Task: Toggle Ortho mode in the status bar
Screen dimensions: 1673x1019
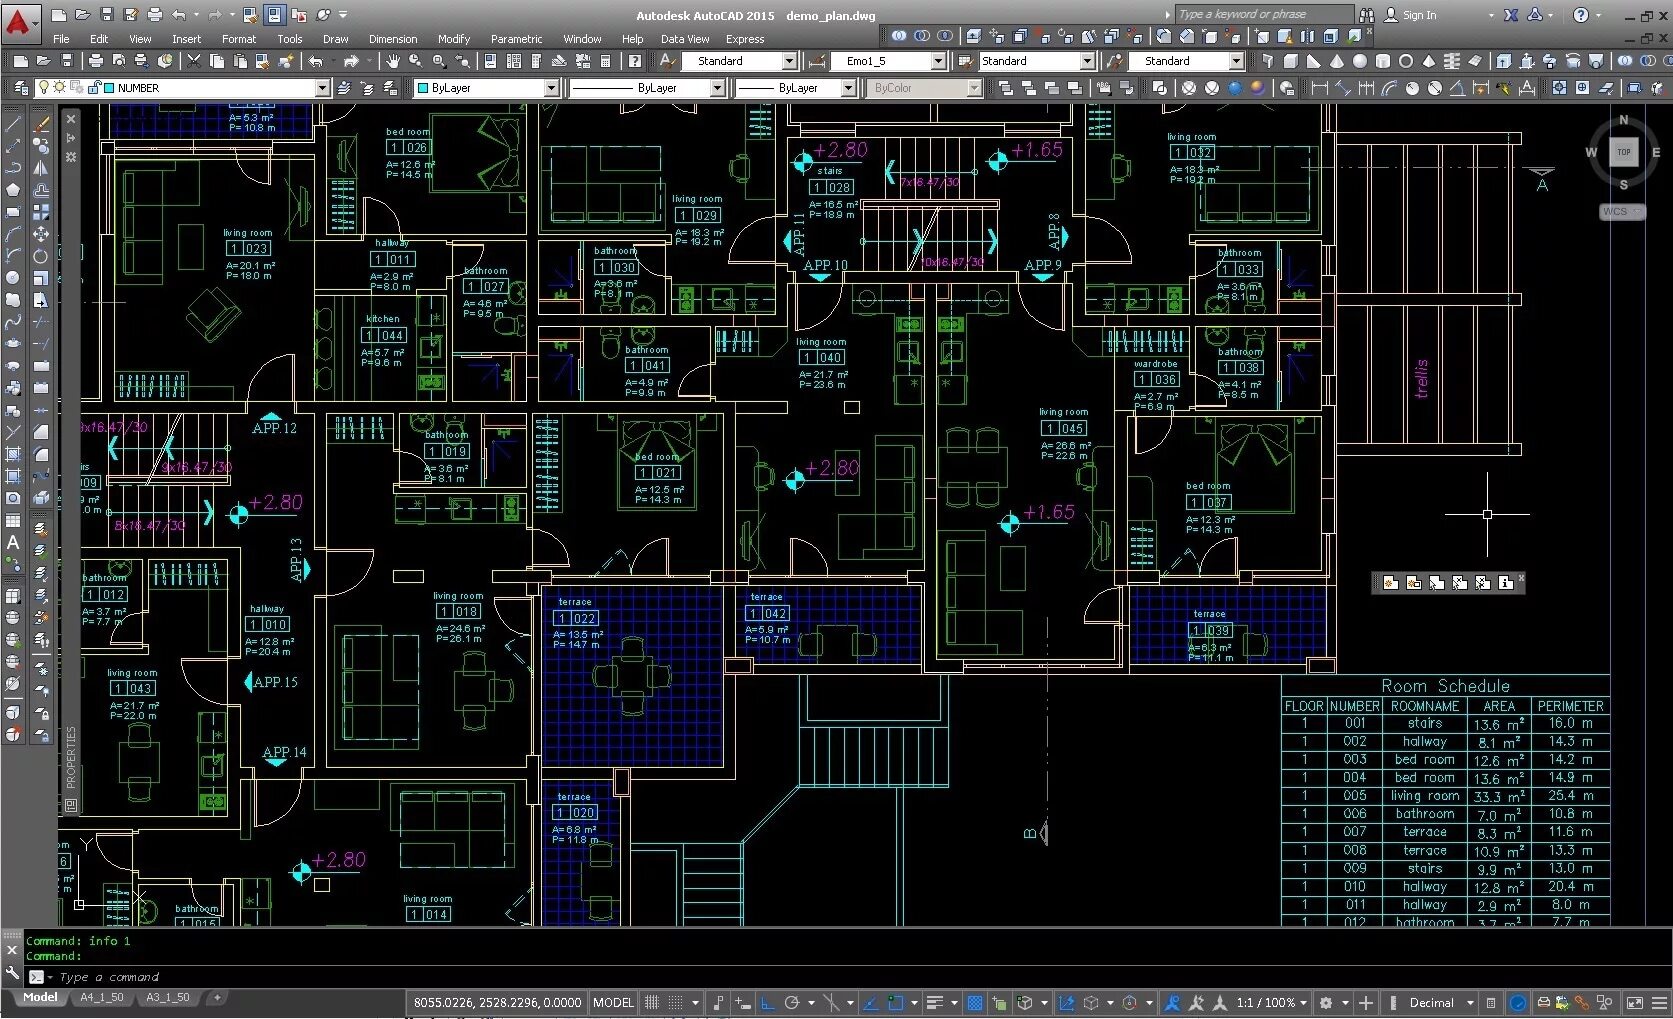Action: (x=767, y=1002)
